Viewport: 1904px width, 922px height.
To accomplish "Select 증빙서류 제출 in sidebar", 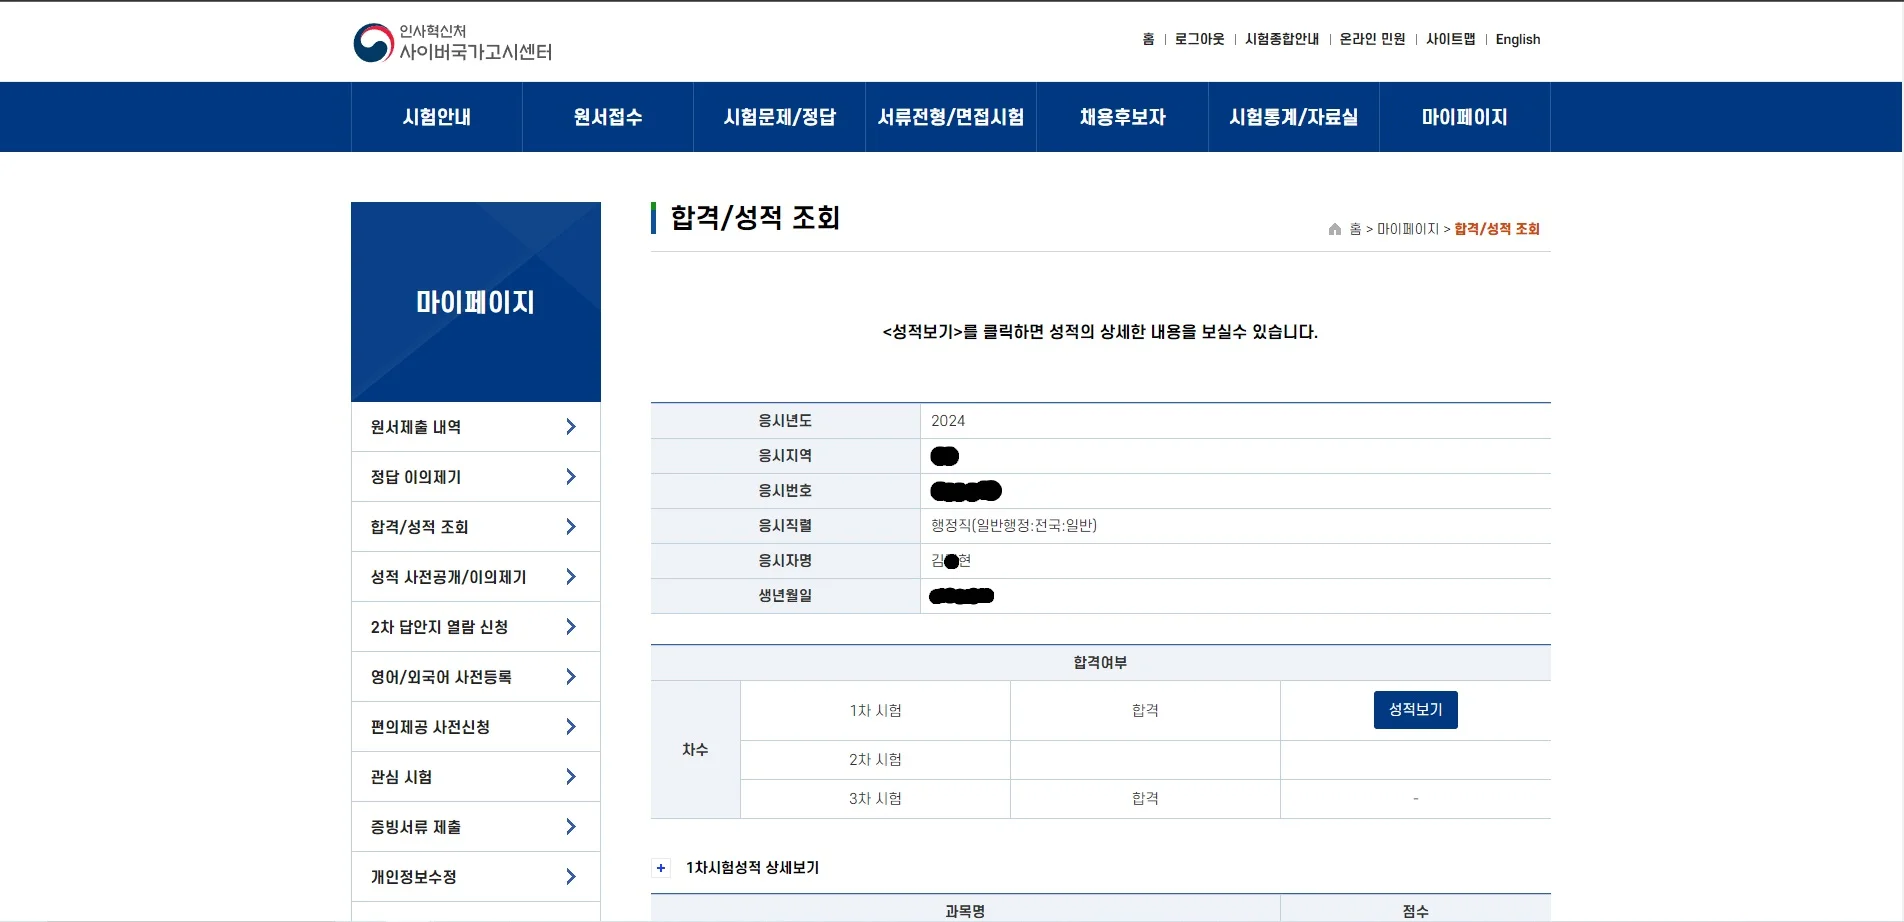I will [x=476, y=827].
